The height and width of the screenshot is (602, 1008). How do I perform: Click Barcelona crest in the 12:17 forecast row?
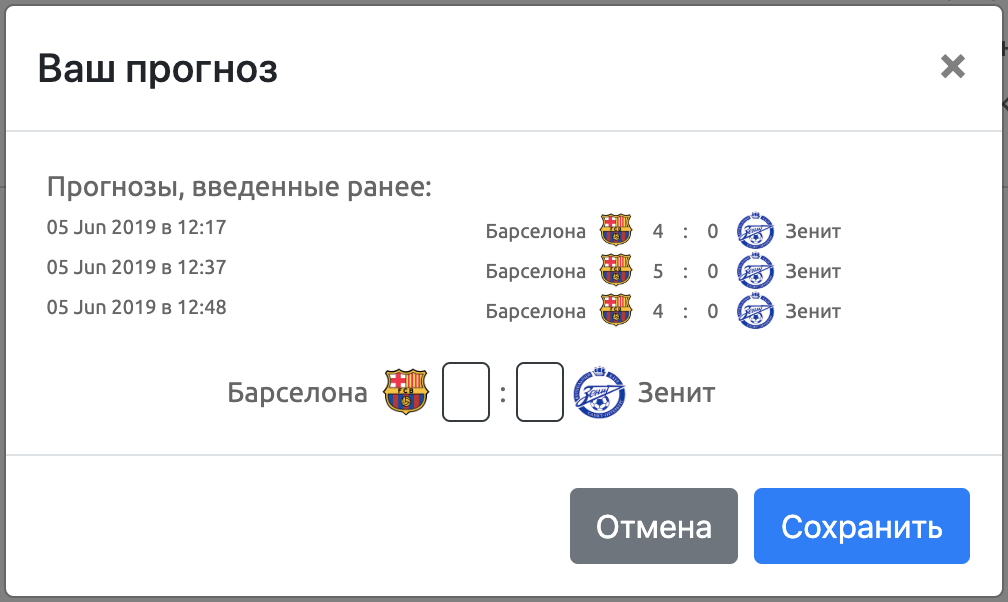coord(616,231)
